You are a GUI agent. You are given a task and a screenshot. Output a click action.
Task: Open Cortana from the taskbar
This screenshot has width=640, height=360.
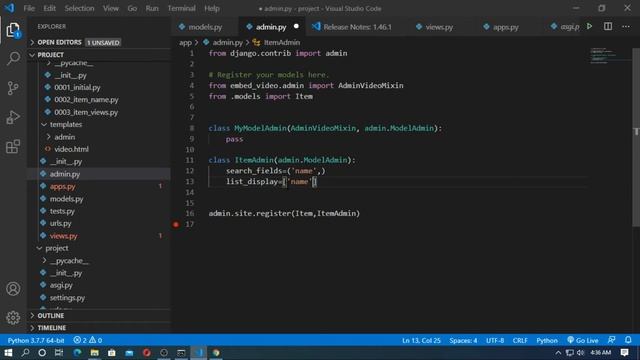pyautogui.click(x=42, y=353)
